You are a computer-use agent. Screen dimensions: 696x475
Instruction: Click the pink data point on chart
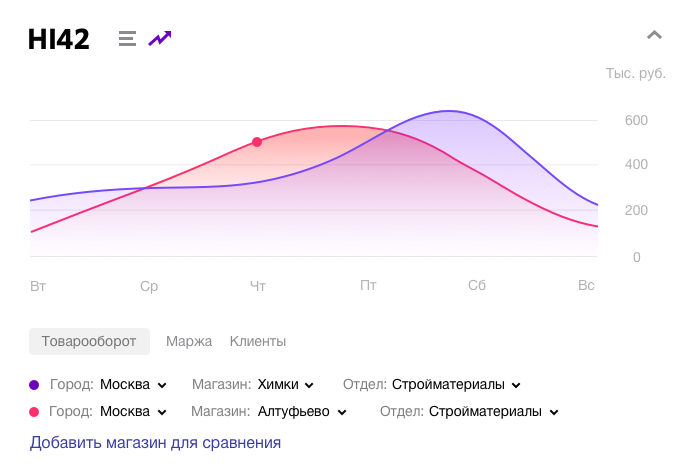tap(257, 142)
